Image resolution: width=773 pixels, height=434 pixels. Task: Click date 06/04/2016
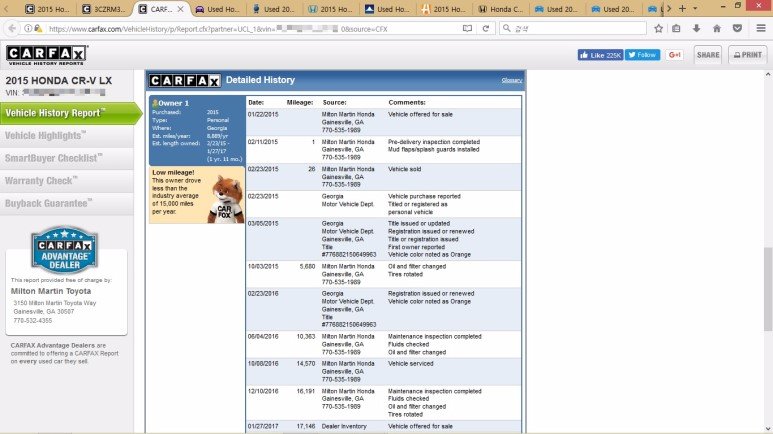click(x=263, y=336)
